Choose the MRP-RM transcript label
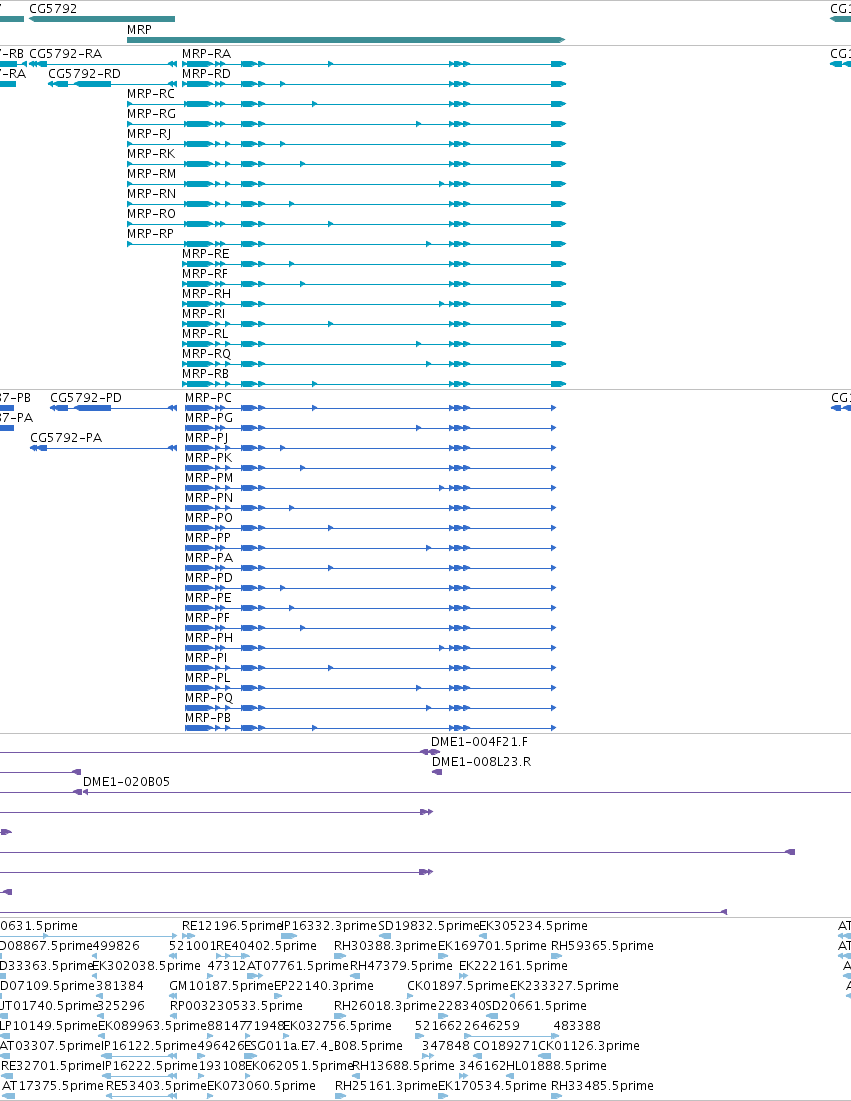The width and height of the screenshot is (851, 1101). pyautogui.click(x=152, y=173)
